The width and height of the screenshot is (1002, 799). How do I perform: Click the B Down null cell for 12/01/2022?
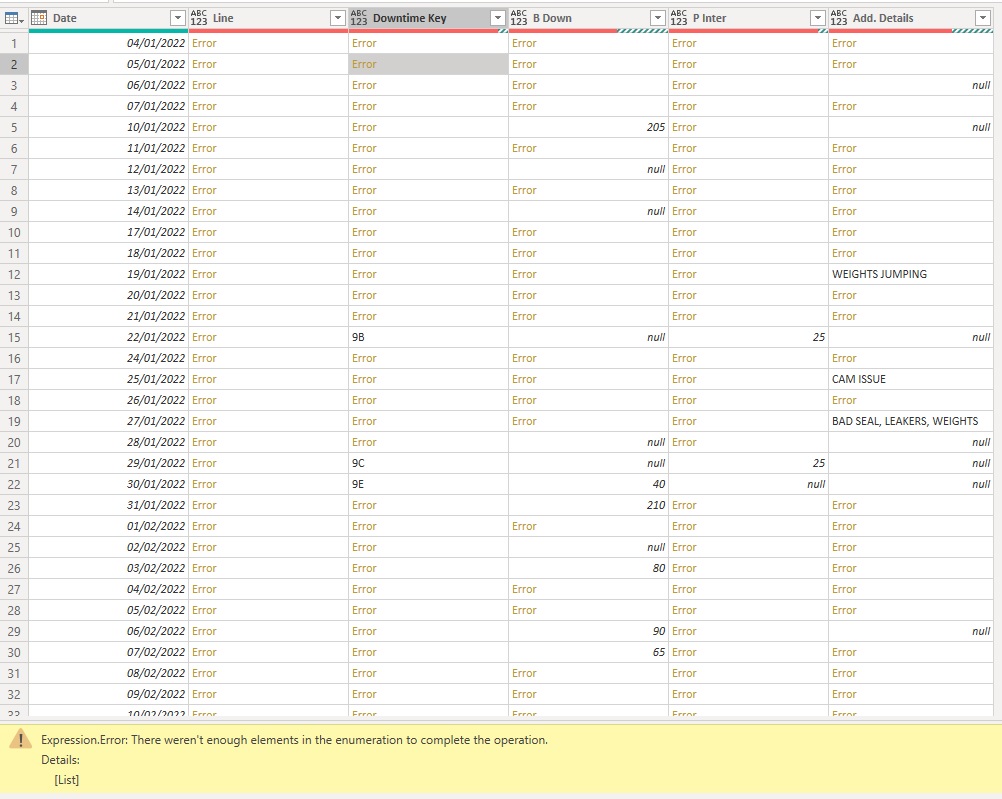588,169
